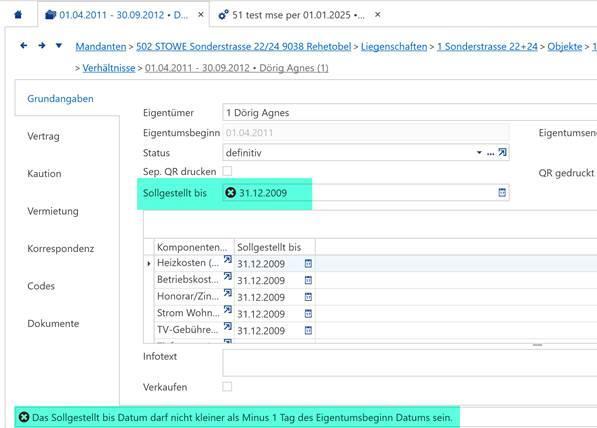Select the Vermietung section
The width and height of the screenshot is (597, 428).
point(53,211)
